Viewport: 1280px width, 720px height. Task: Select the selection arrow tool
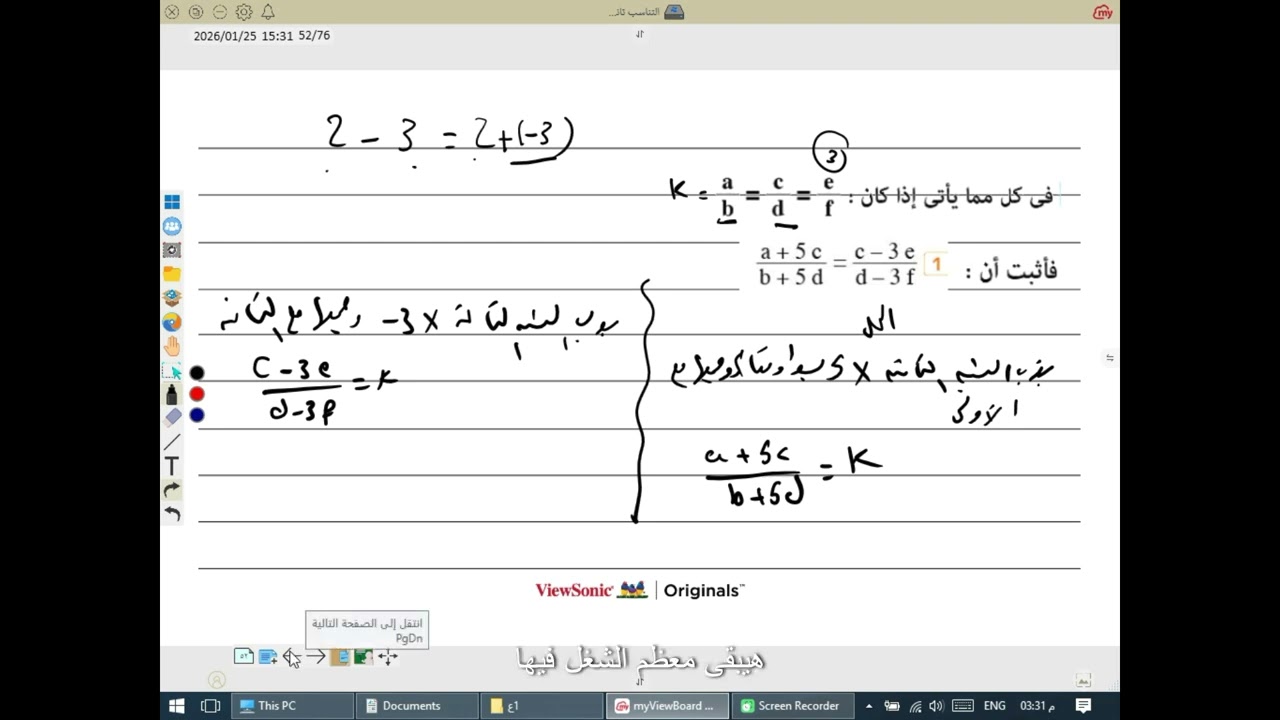(172, 371)
